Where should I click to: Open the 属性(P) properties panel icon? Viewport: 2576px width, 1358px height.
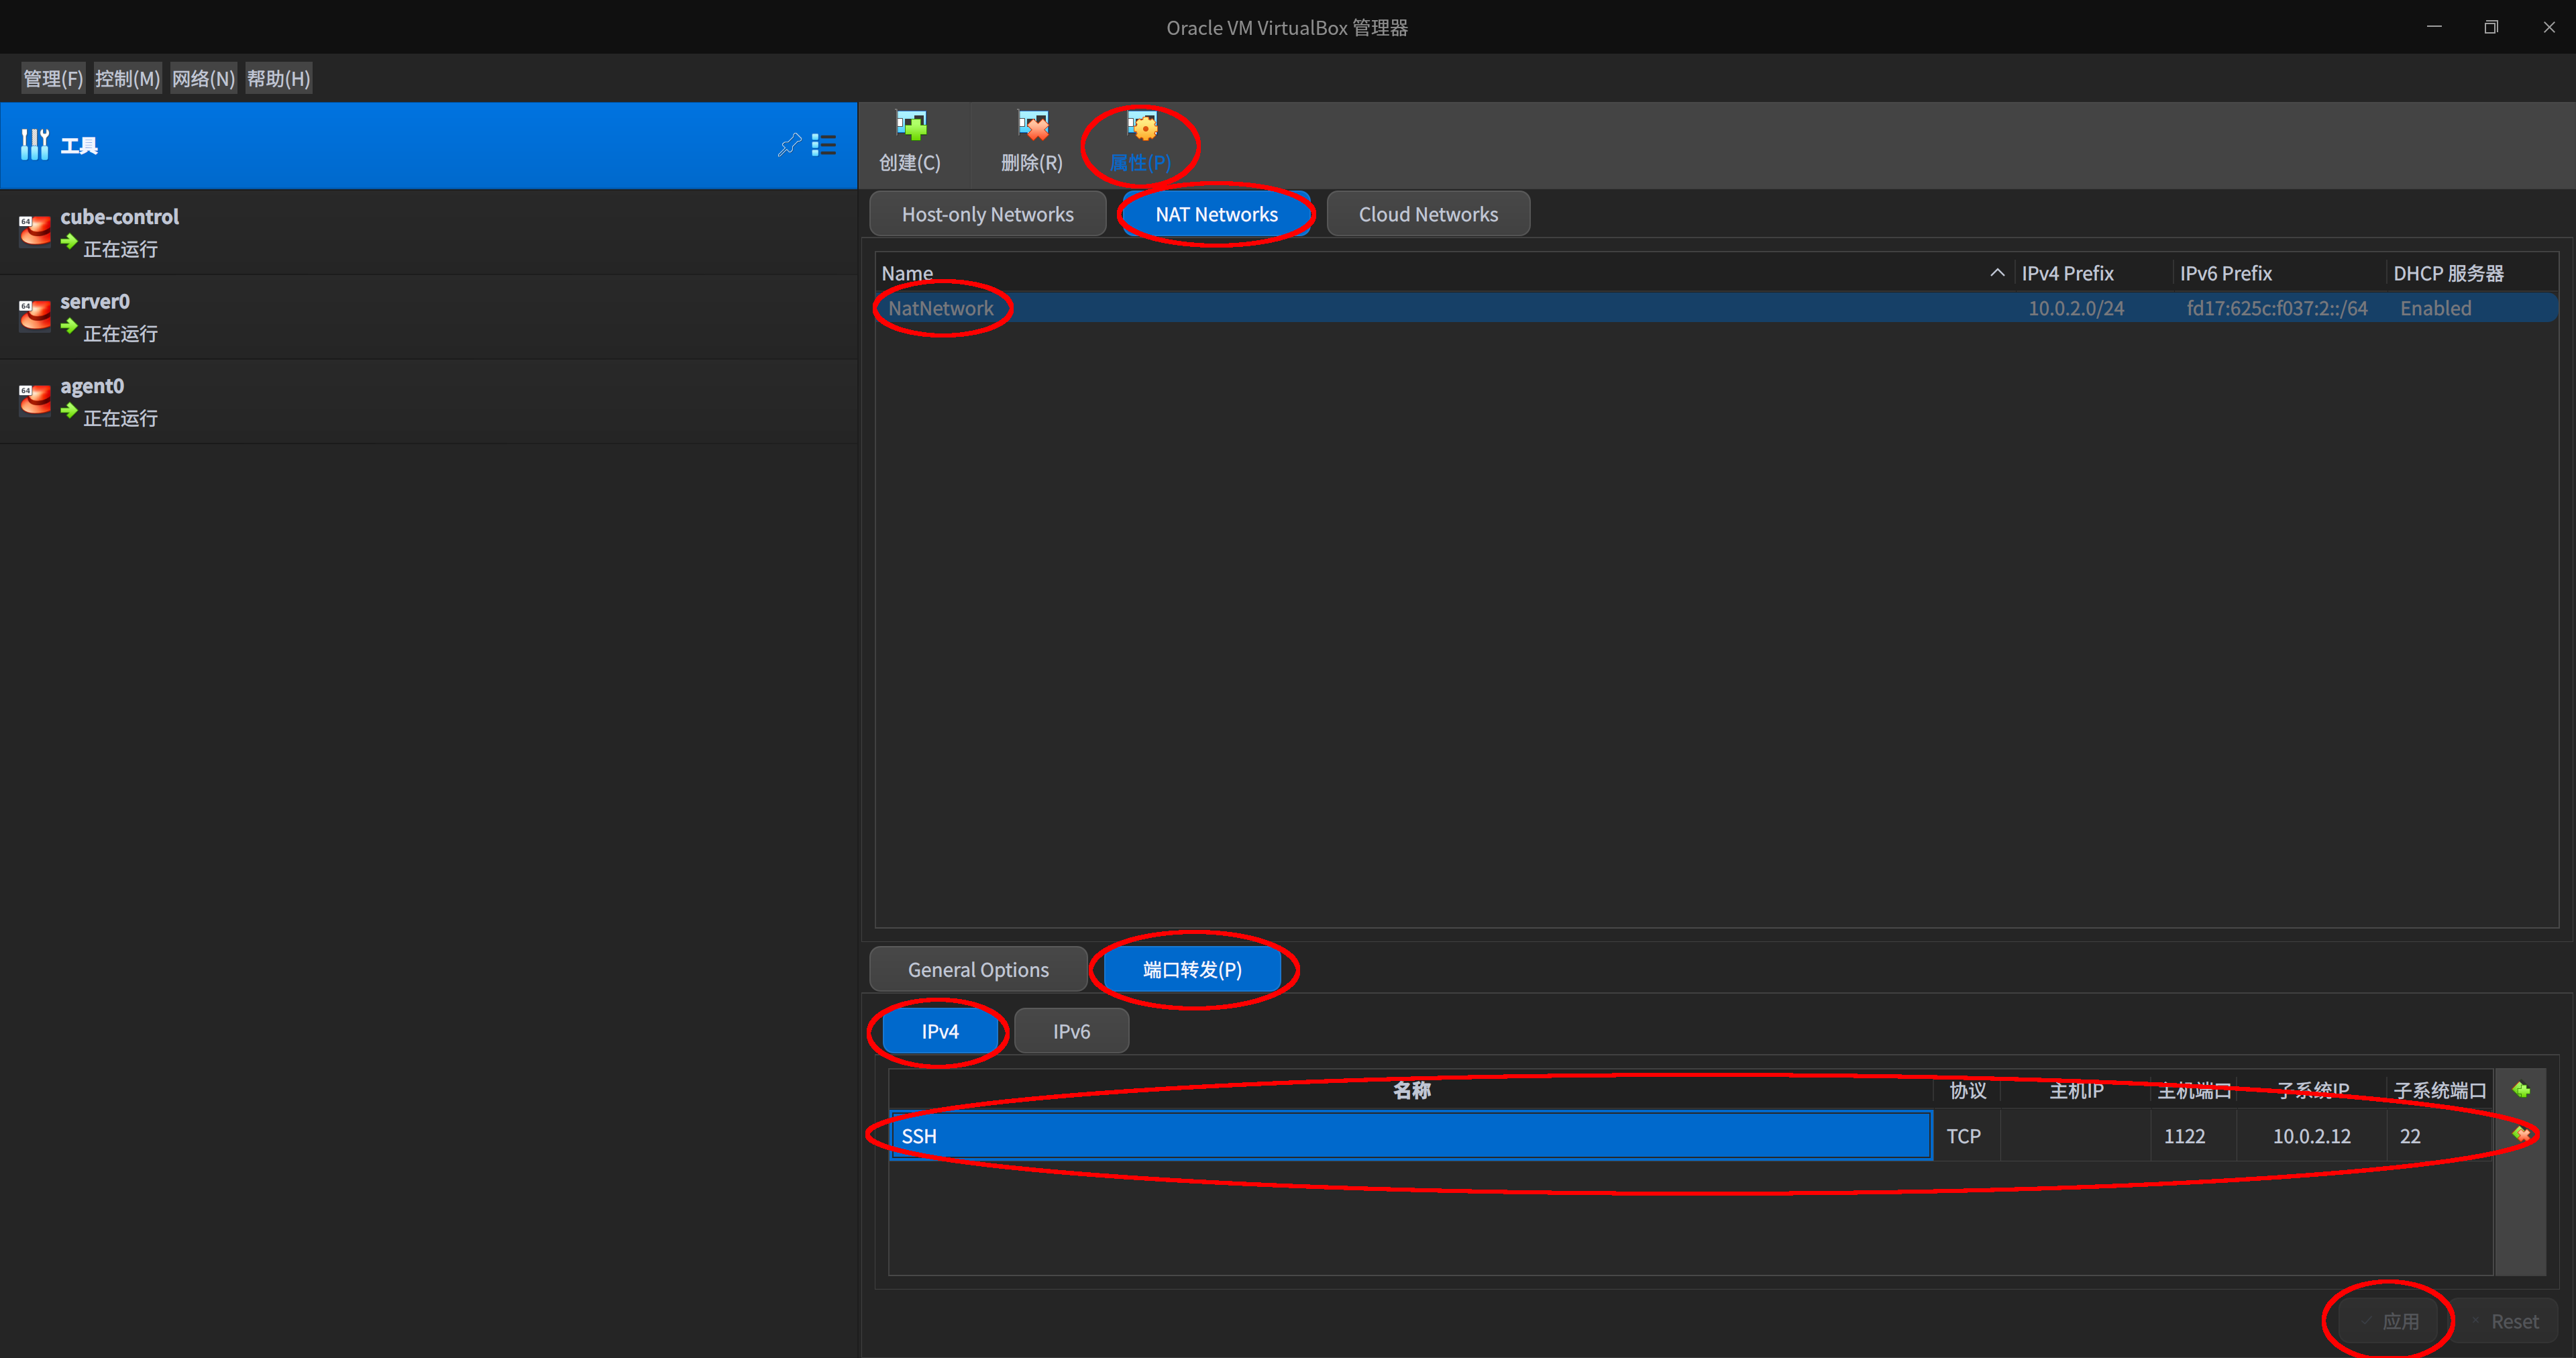coord(1142,127)
